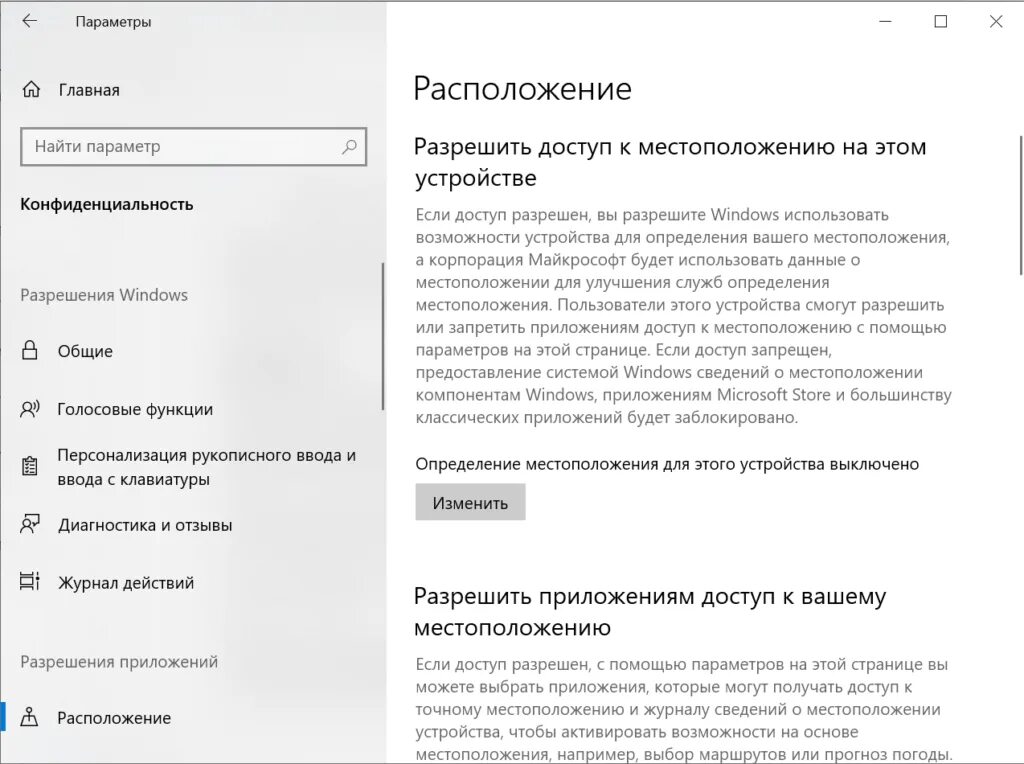Close the Параметры window
Viewport: 1024px width, 764px height.
click(996, 22)
